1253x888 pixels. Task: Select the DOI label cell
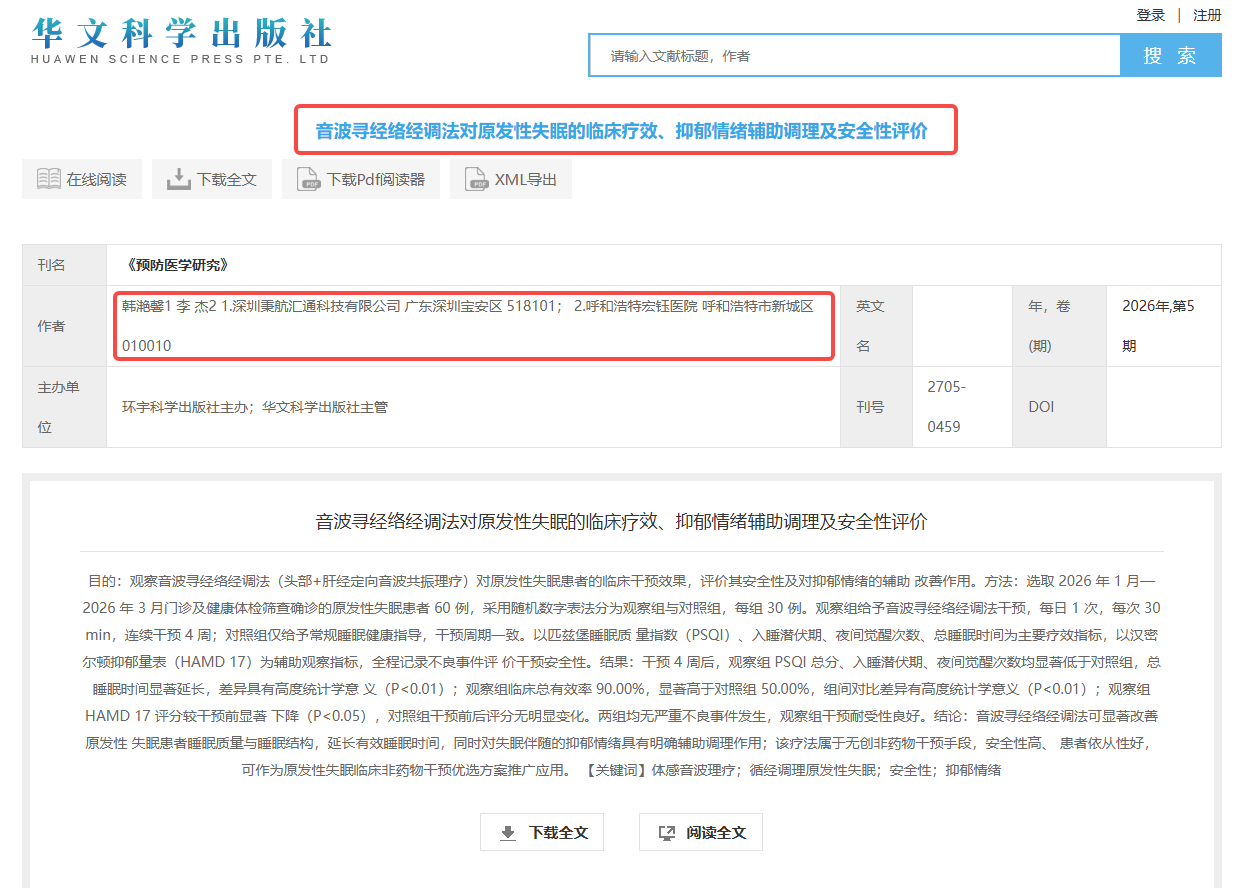pos(1060,407)
